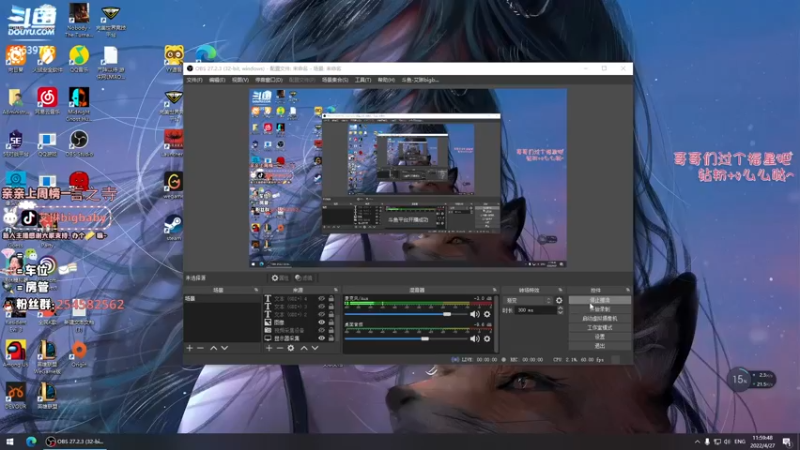Move selected source down with arrow
This screenshot has width=800, height=450.
click(315, 348)
